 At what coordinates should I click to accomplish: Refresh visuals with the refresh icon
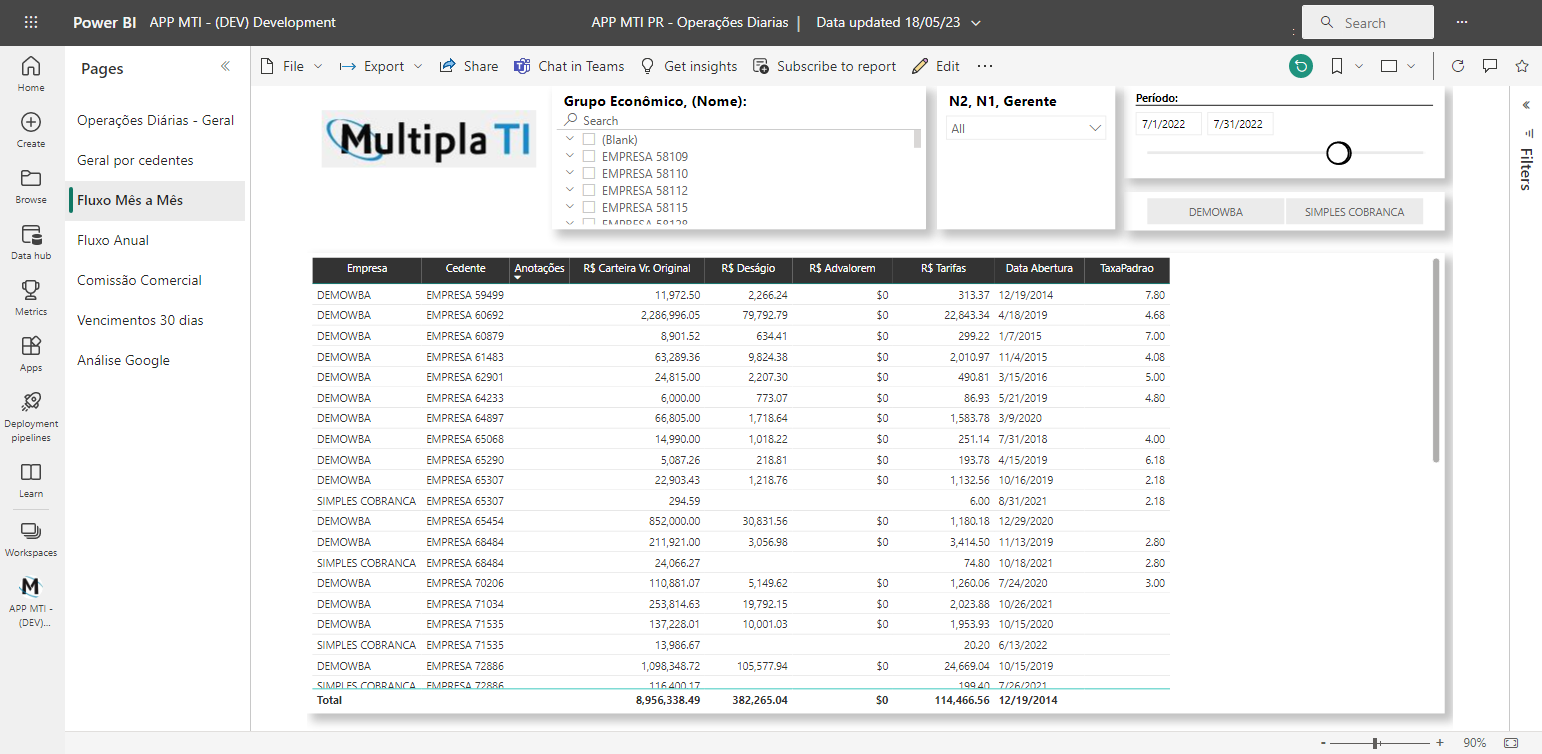[x=1458, y=66]
